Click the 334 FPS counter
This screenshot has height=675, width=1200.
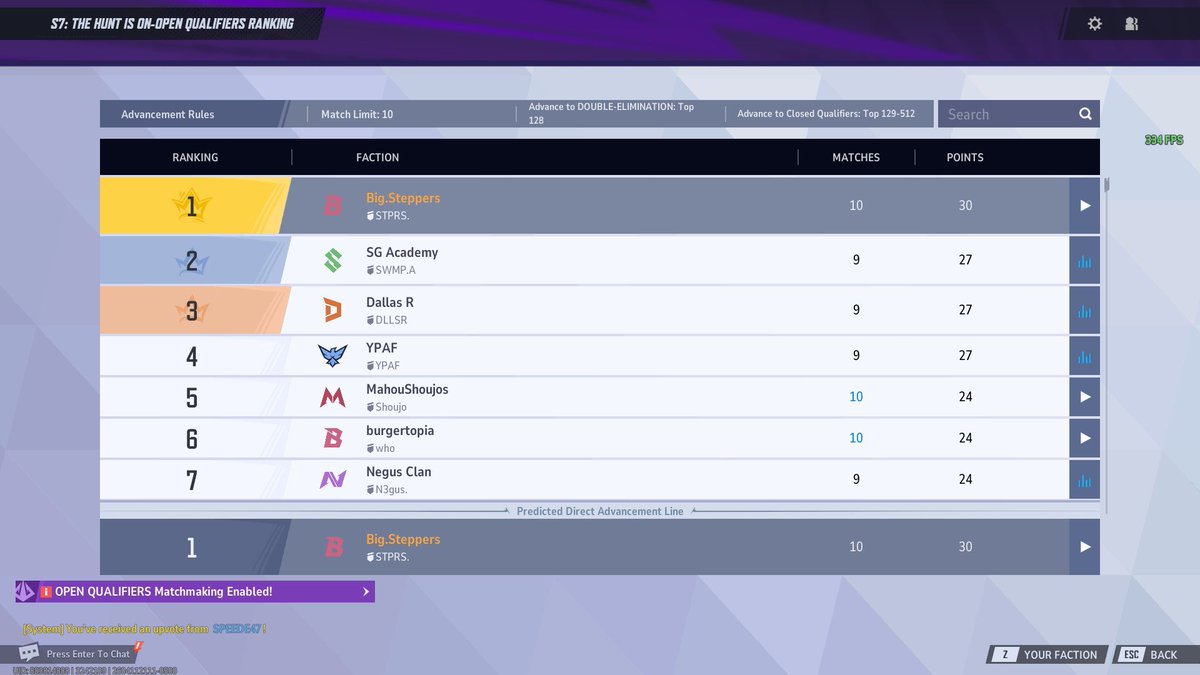click(1164, 140)
